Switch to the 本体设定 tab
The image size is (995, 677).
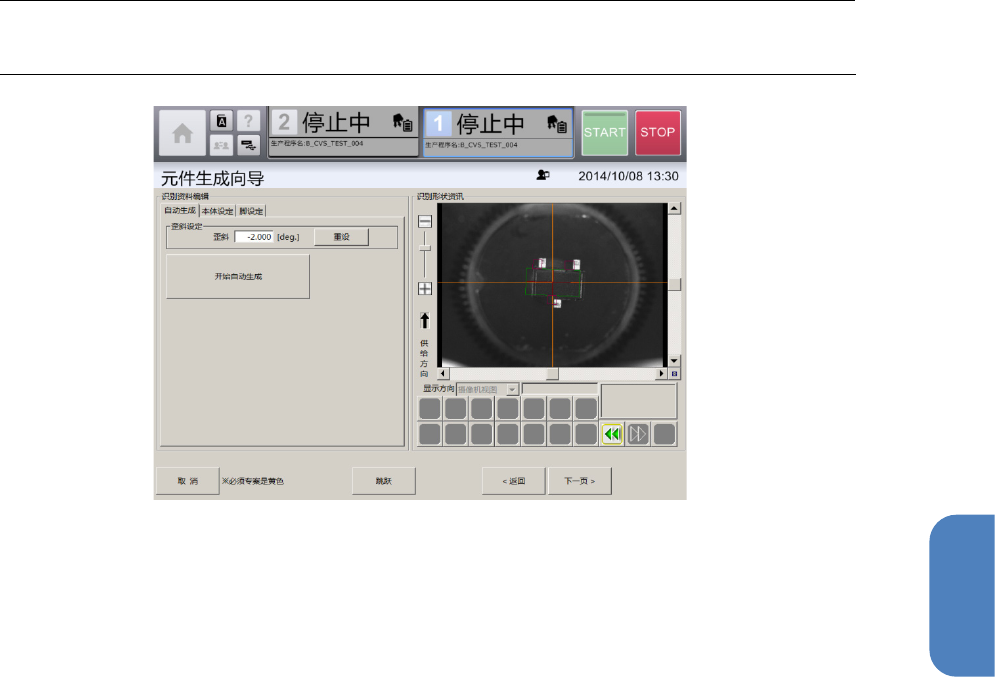tap(217, 211)
